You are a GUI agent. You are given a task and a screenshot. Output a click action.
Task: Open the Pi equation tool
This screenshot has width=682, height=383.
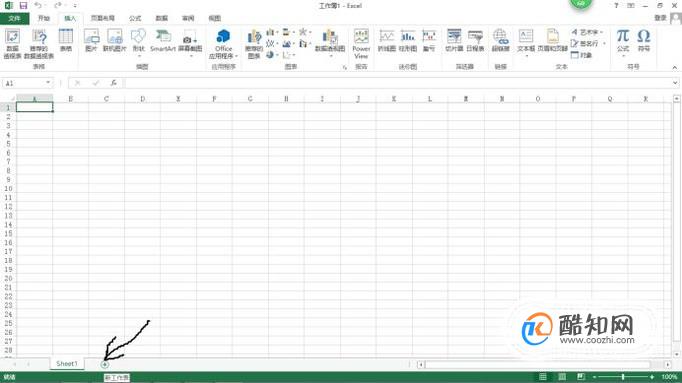(623, 41)
